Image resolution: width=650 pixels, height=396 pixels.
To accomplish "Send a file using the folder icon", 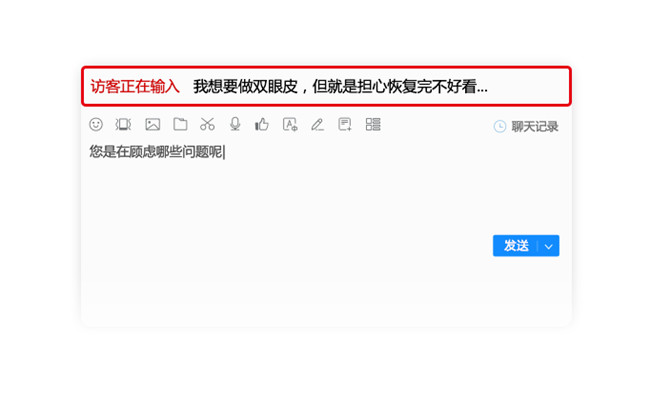I will pos(180,124).
